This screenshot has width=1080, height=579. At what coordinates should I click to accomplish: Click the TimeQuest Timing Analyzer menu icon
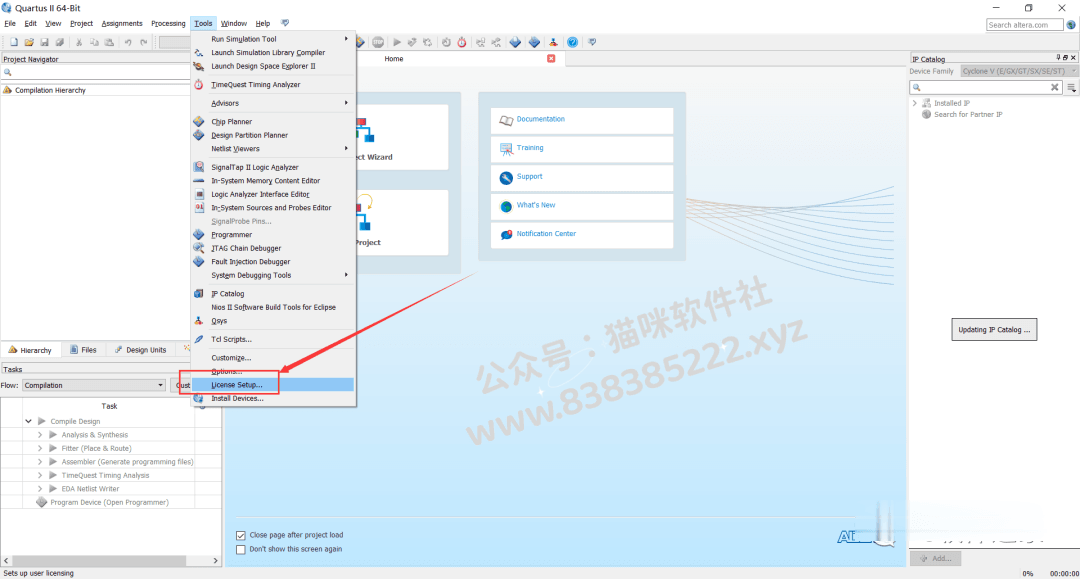tap(198, 85)
